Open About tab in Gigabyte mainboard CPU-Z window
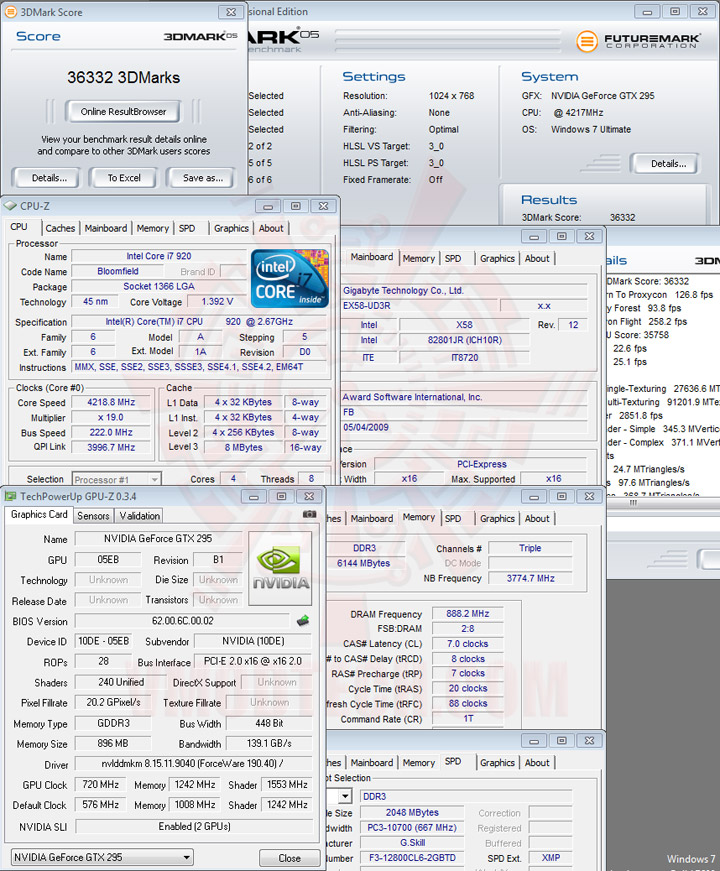 pos(537,259)
